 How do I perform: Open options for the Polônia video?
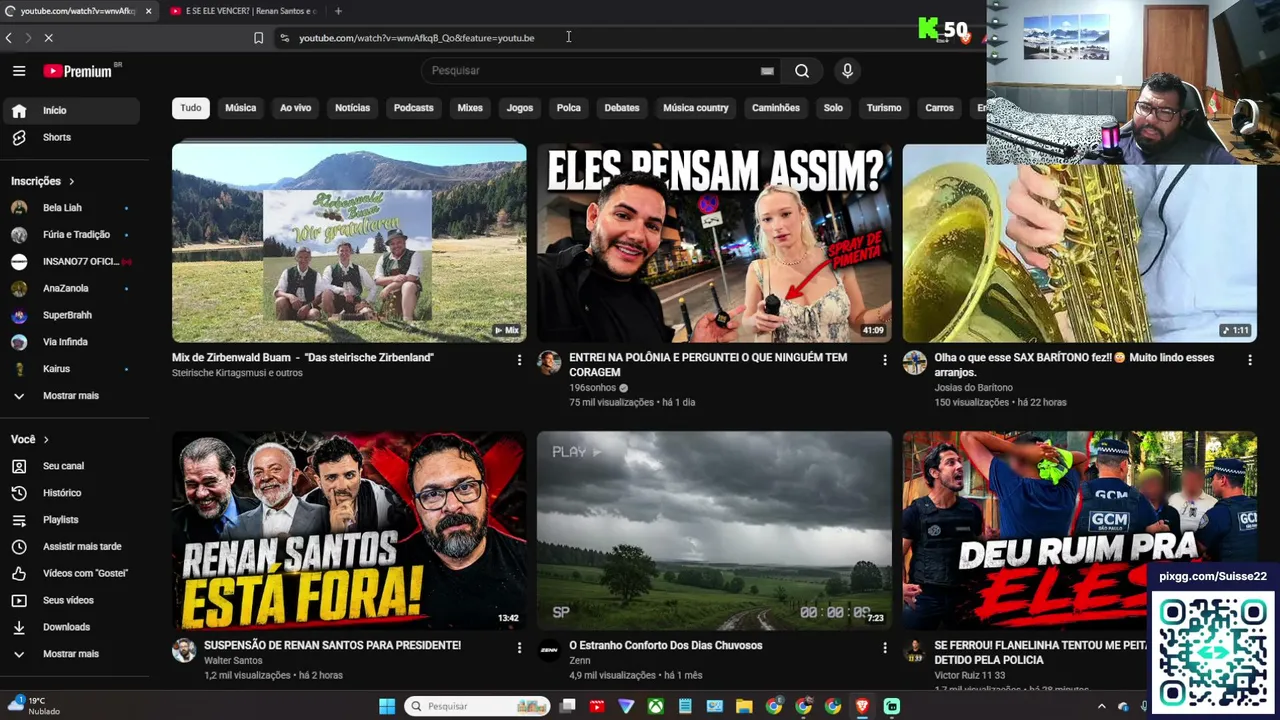click(884, 359)
